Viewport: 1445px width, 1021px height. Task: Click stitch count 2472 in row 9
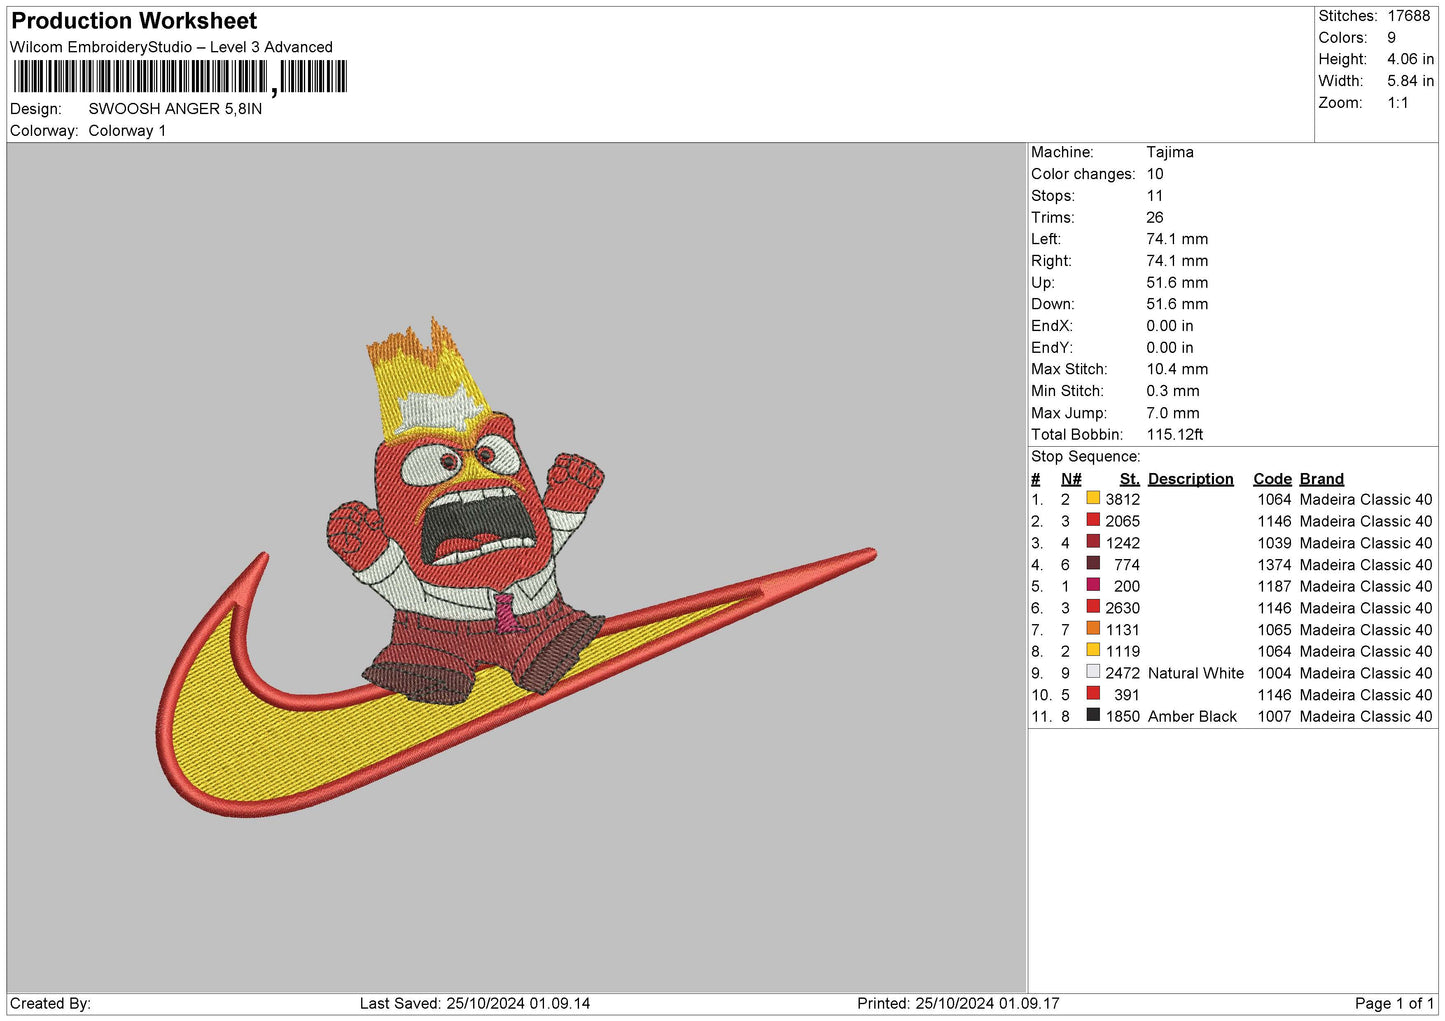point(1123,673)
